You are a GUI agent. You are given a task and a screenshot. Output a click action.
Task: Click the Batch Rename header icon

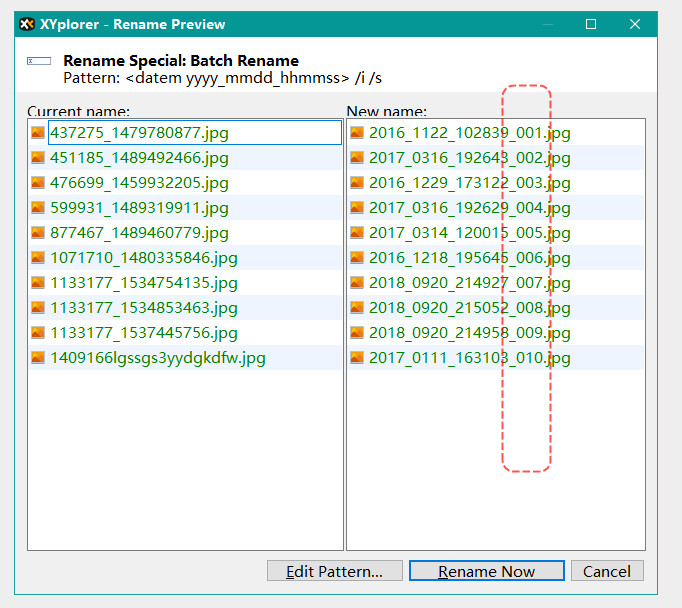click(39, 62)
